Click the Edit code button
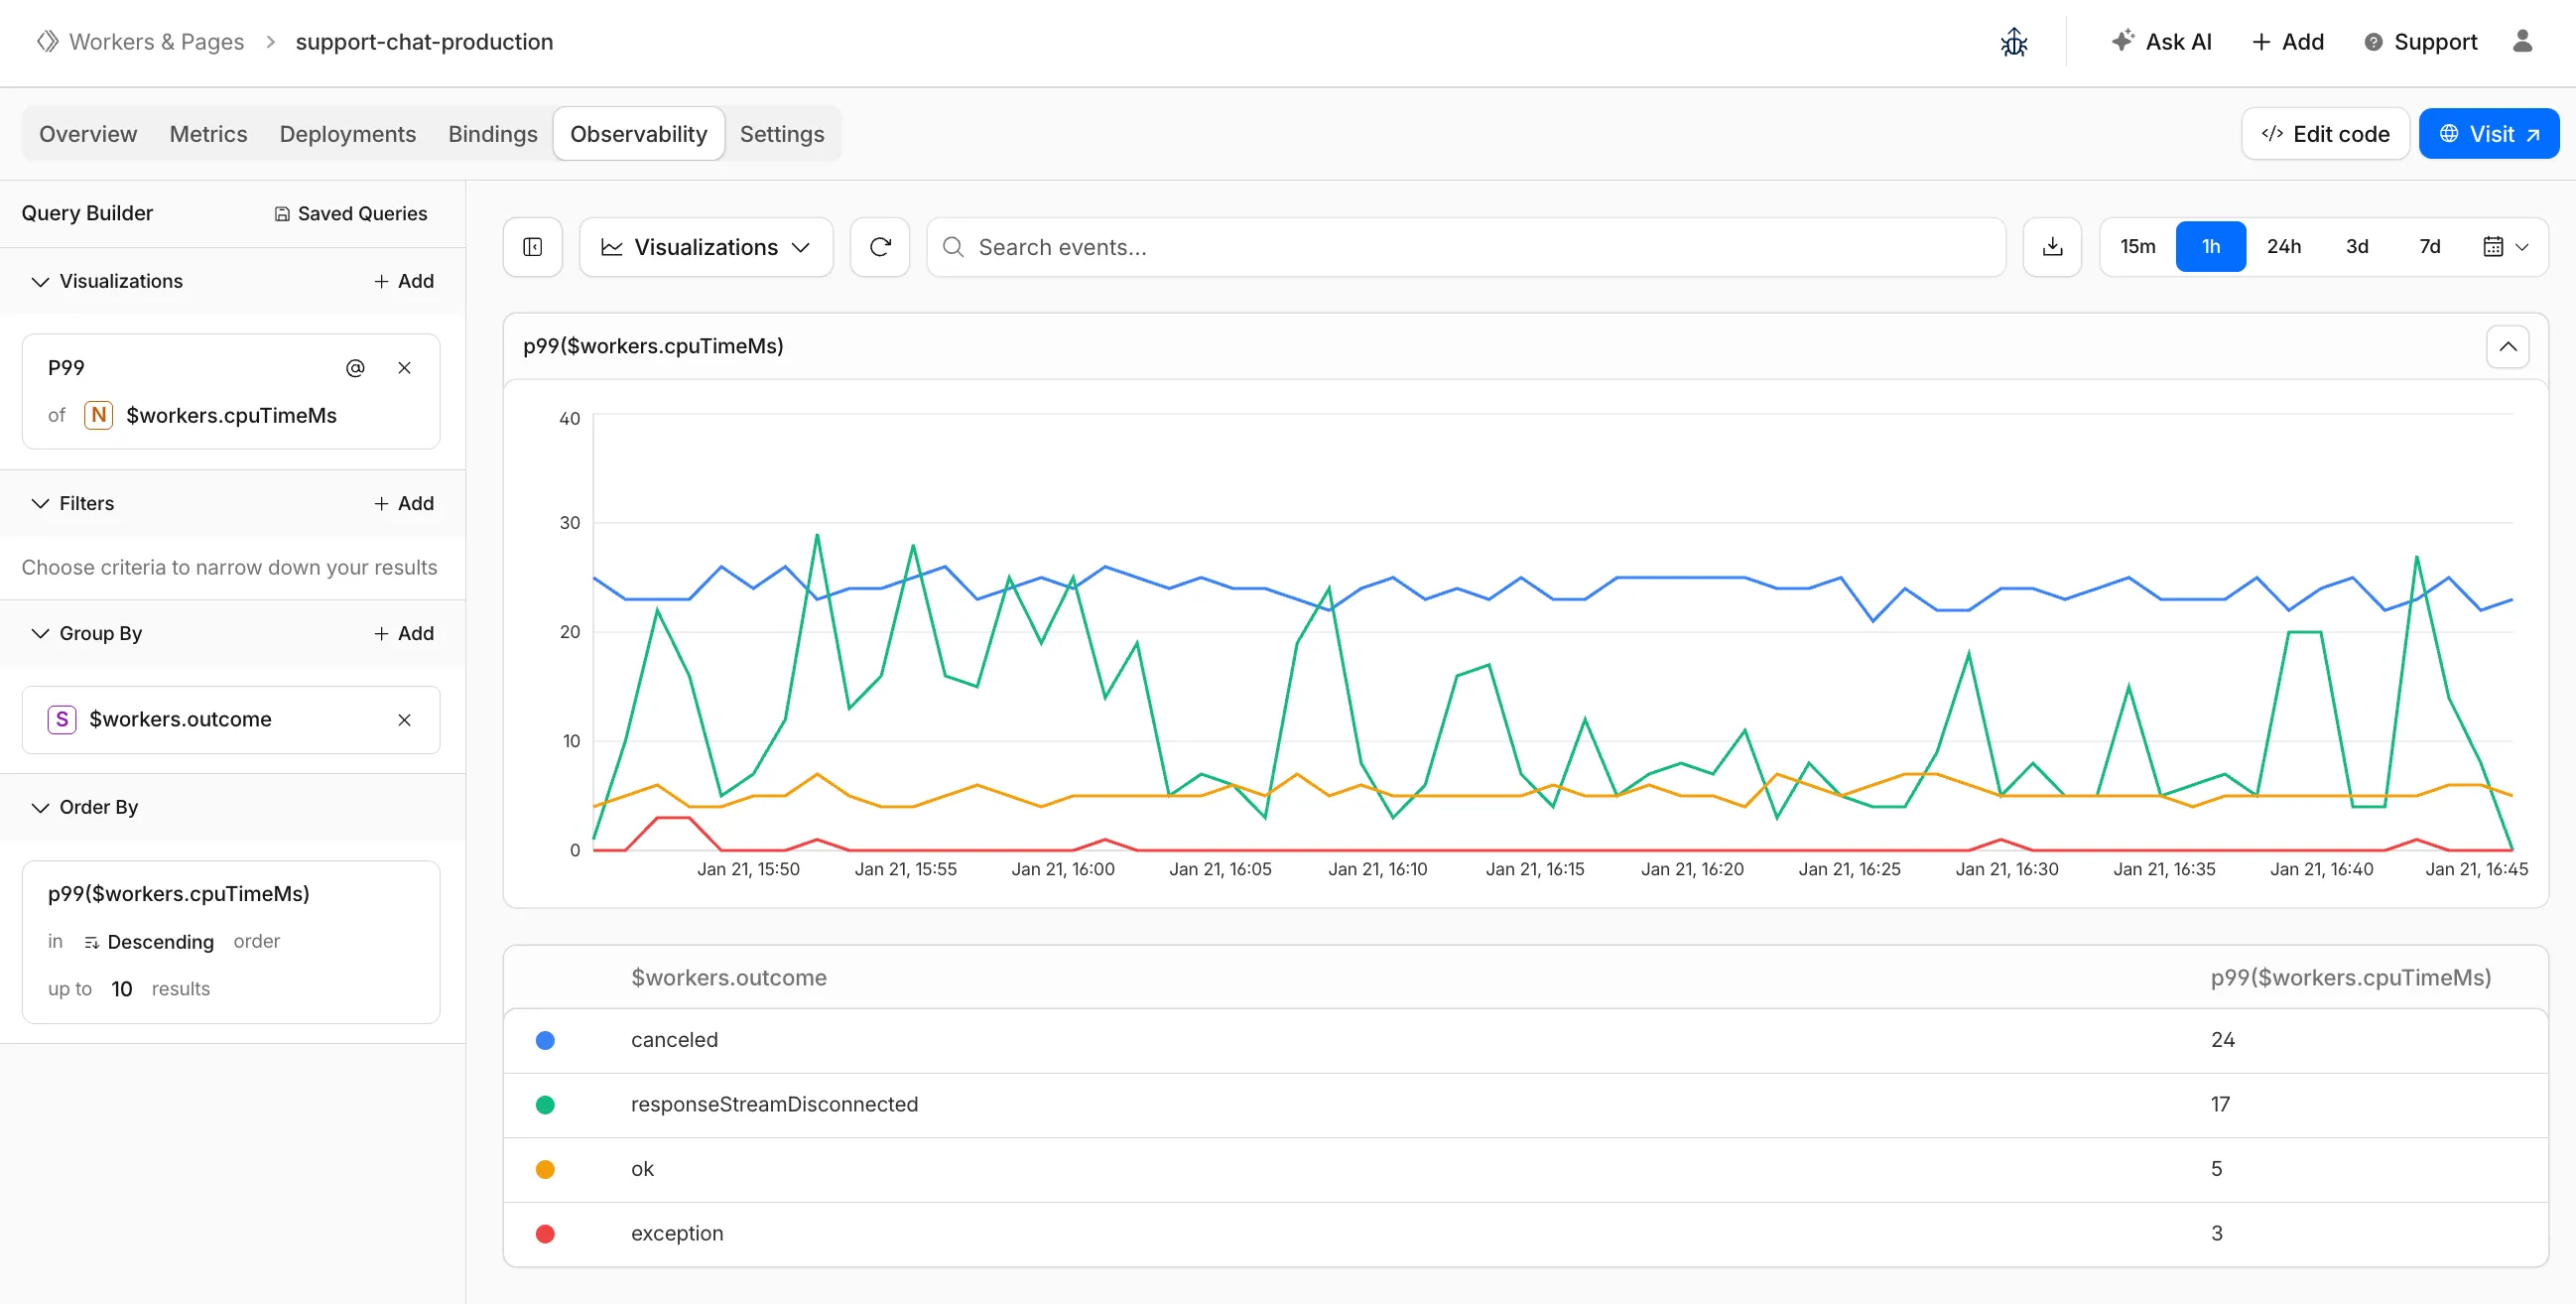The height and width of the screenshot is (1304, 2576). [x=2324, y=133]
